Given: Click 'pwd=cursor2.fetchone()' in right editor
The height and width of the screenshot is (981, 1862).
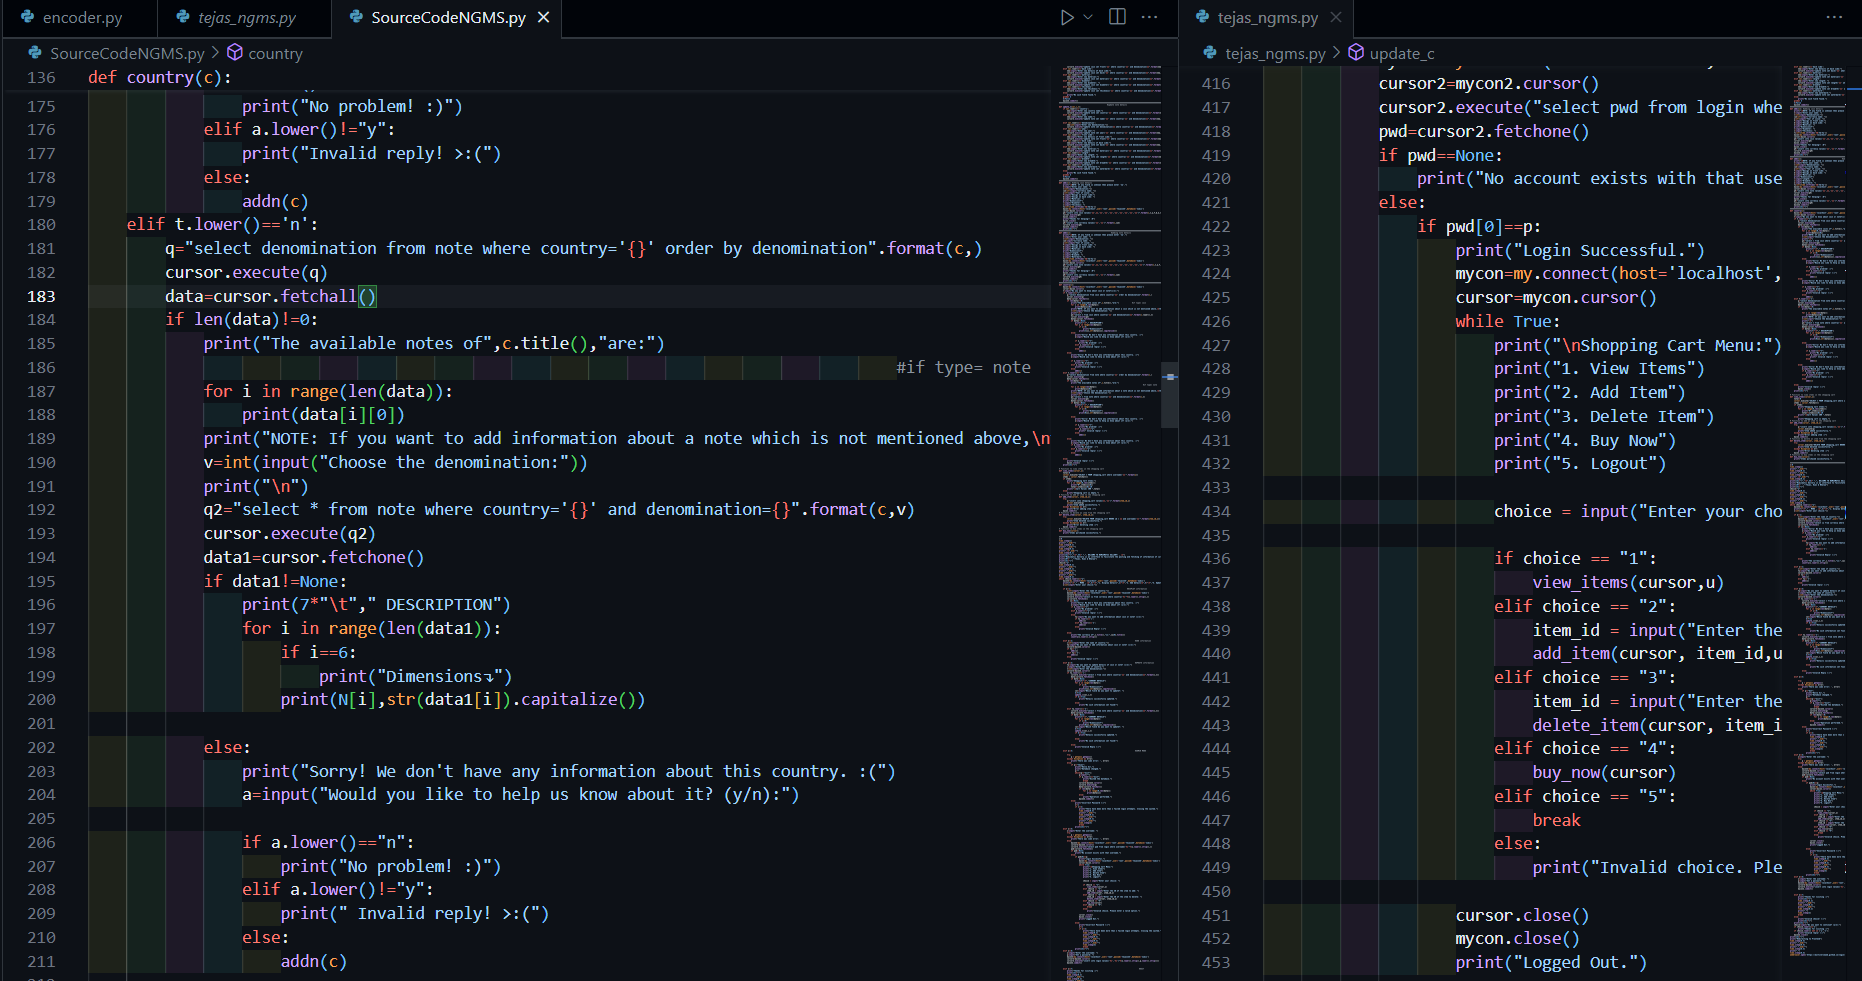Looking at the screenshot, I should click(1484, 131).
